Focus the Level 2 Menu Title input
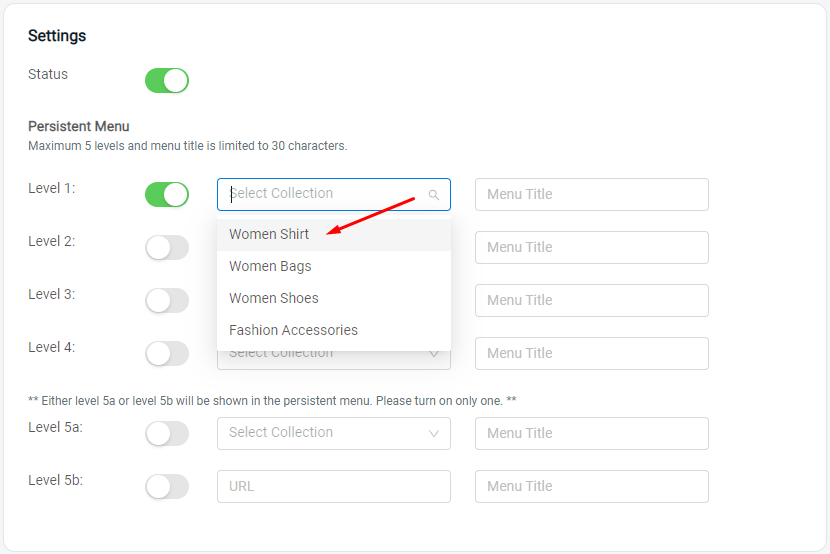The image size is (830, 554). tap(591, 247)
